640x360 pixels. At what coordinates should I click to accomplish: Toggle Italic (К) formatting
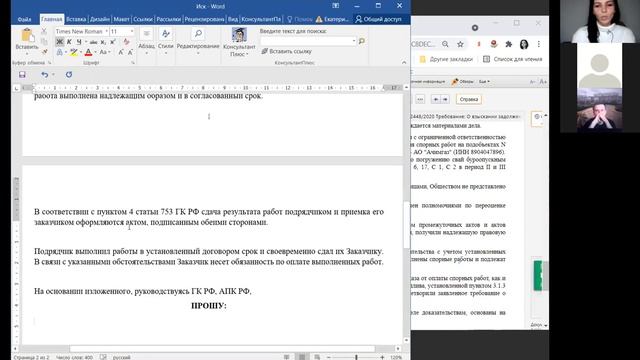[69, 42]
